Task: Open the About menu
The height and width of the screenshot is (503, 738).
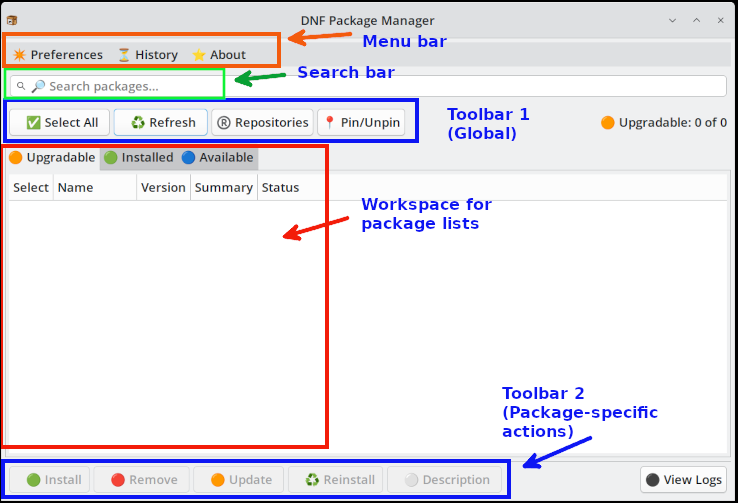Action: point(218,55)
